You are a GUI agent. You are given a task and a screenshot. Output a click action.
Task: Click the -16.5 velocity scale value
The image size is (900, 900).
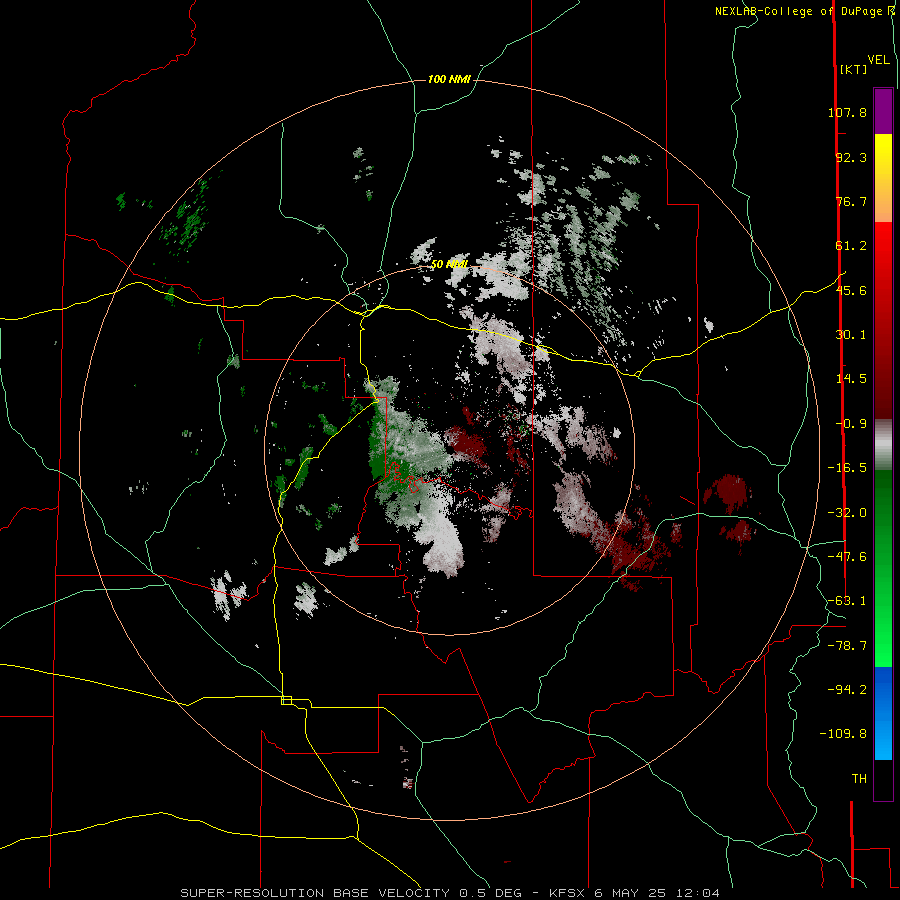pos(847,468)
